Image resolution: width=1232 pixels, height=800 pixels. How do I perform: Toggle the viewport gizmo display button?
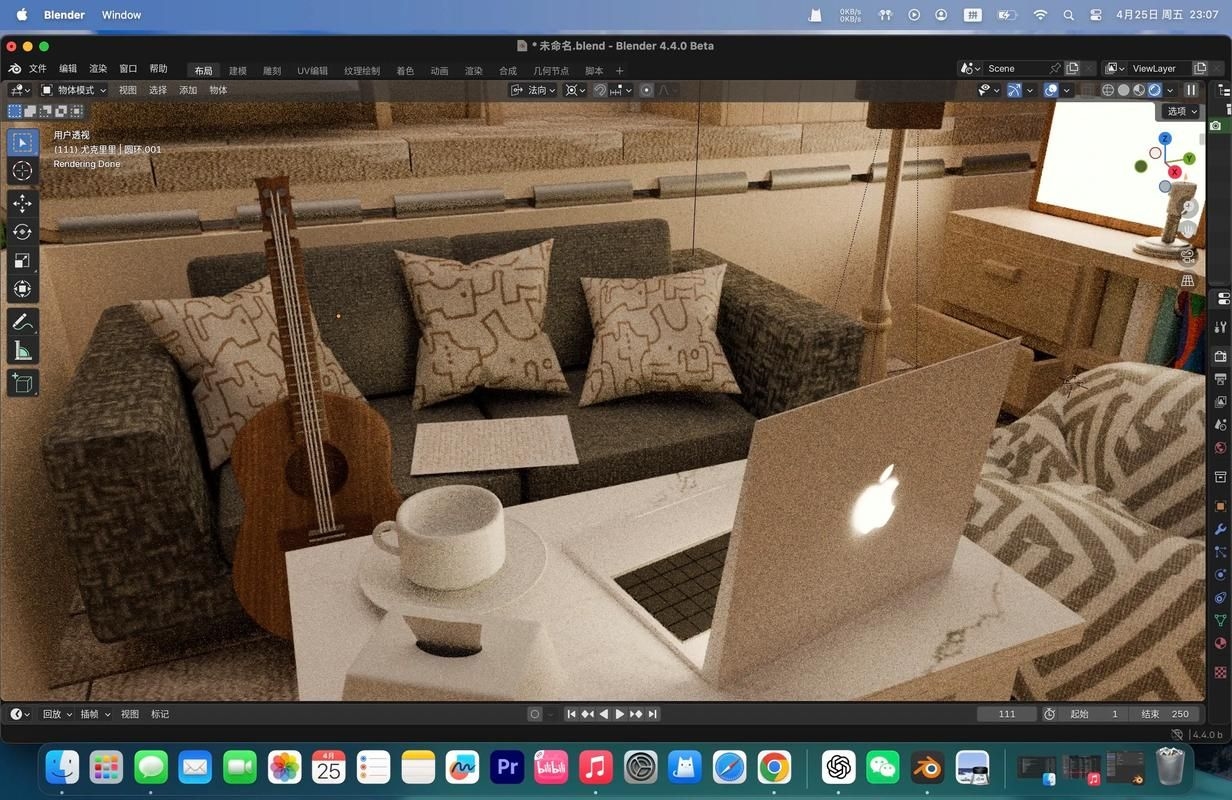pyautogui.click(x=1014, y=90)
